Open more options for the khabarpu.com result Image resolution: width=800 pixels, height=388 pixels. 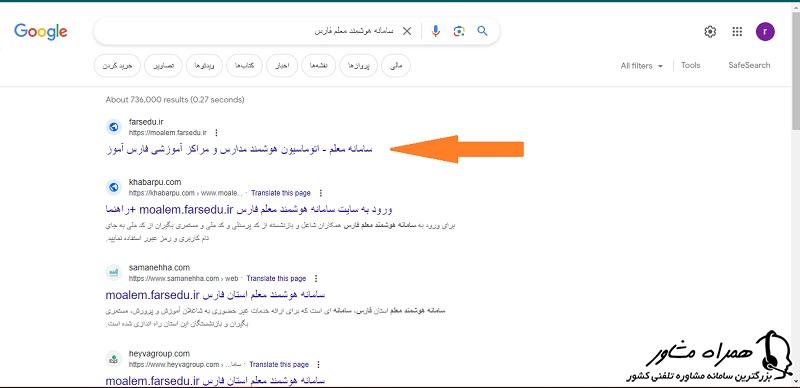pyautogui.click(x=320, y=193)
